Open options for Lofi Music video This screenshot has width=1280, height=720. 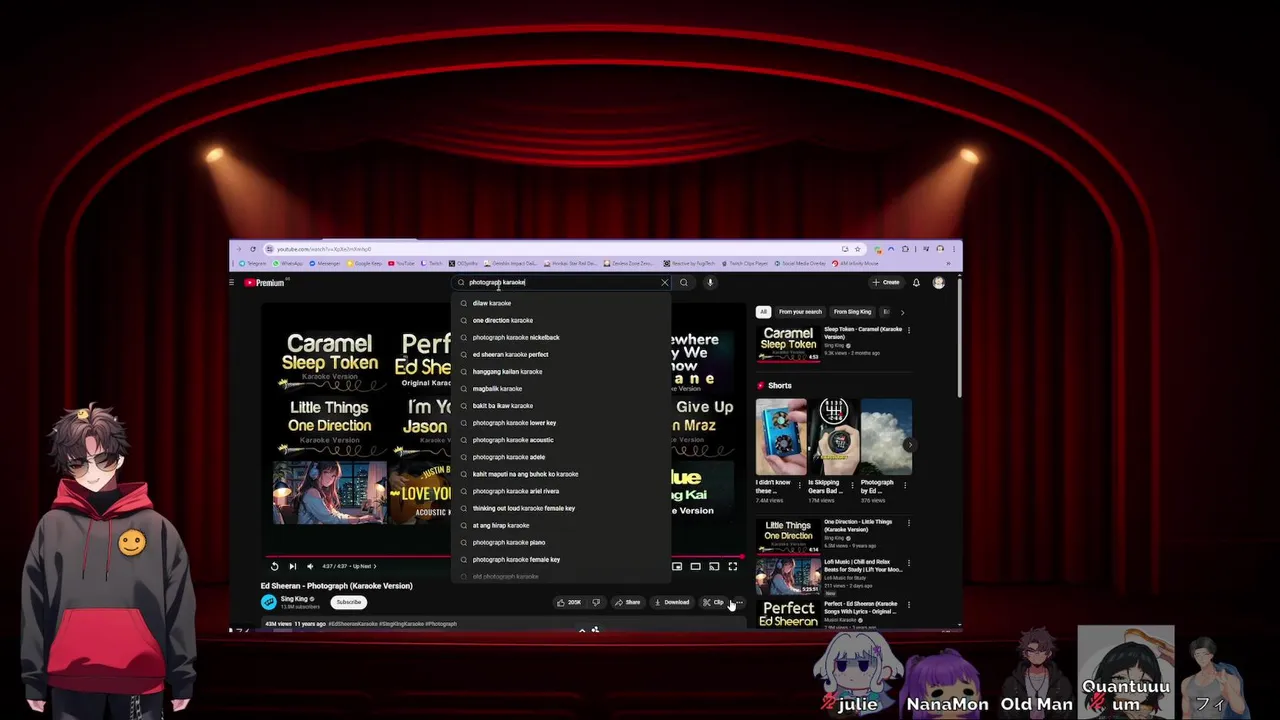(908, 563)
